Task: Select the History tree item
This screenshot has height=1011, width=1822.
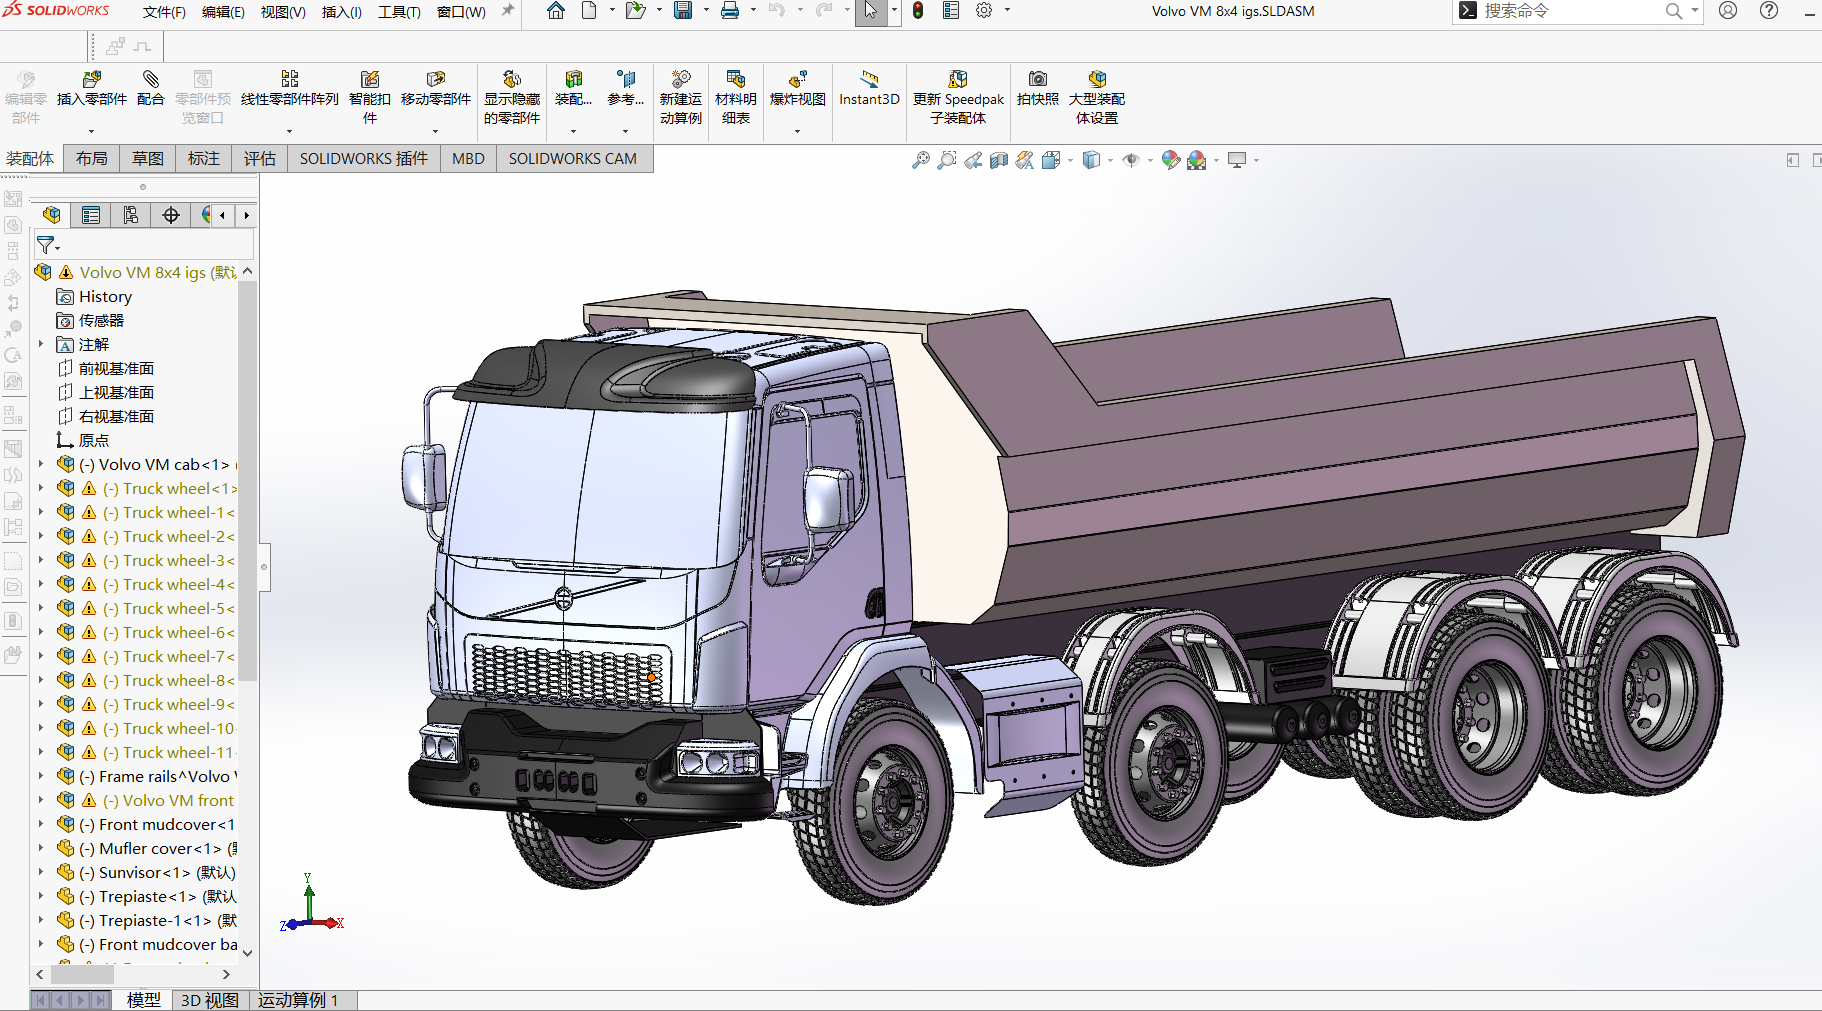Action: pyautogui.click(x=105, y=297)
